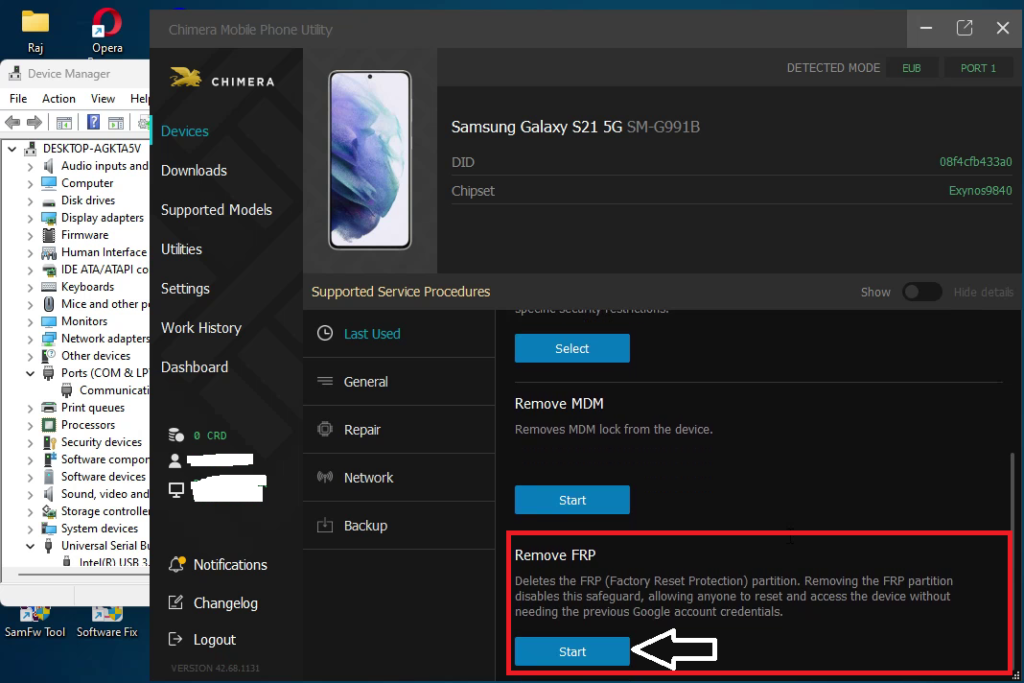Open File menu in Device Manager
Image resolution: width=1024 pixels, height=683 pixels.
pyautogui.click(x=18, y=99)
